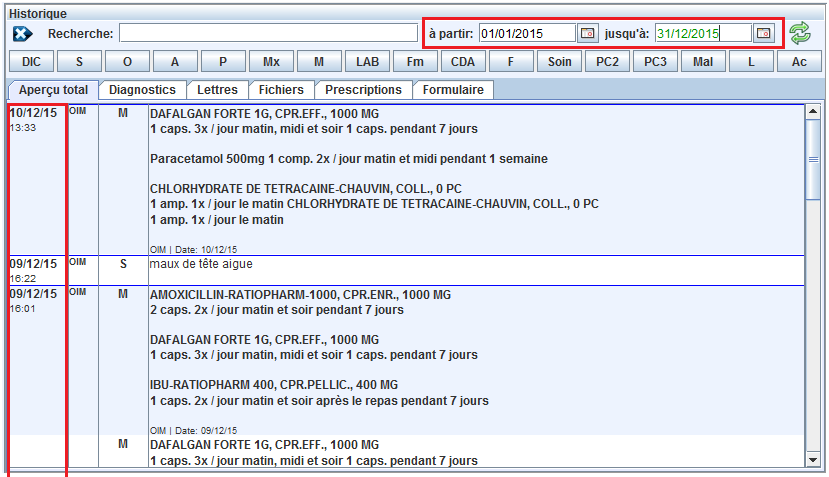Screen dimensions: 829x477
Task: Click the 'jusqu'à' end date field
Action: [702, 33]
